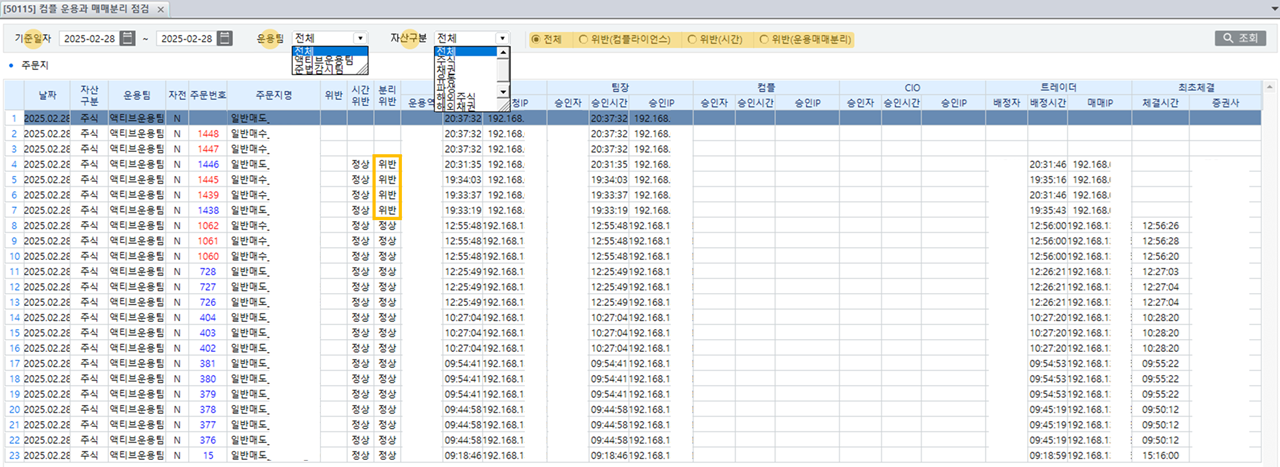Click 체결시간 cell 12:27:03

(x=1161, y=271)
